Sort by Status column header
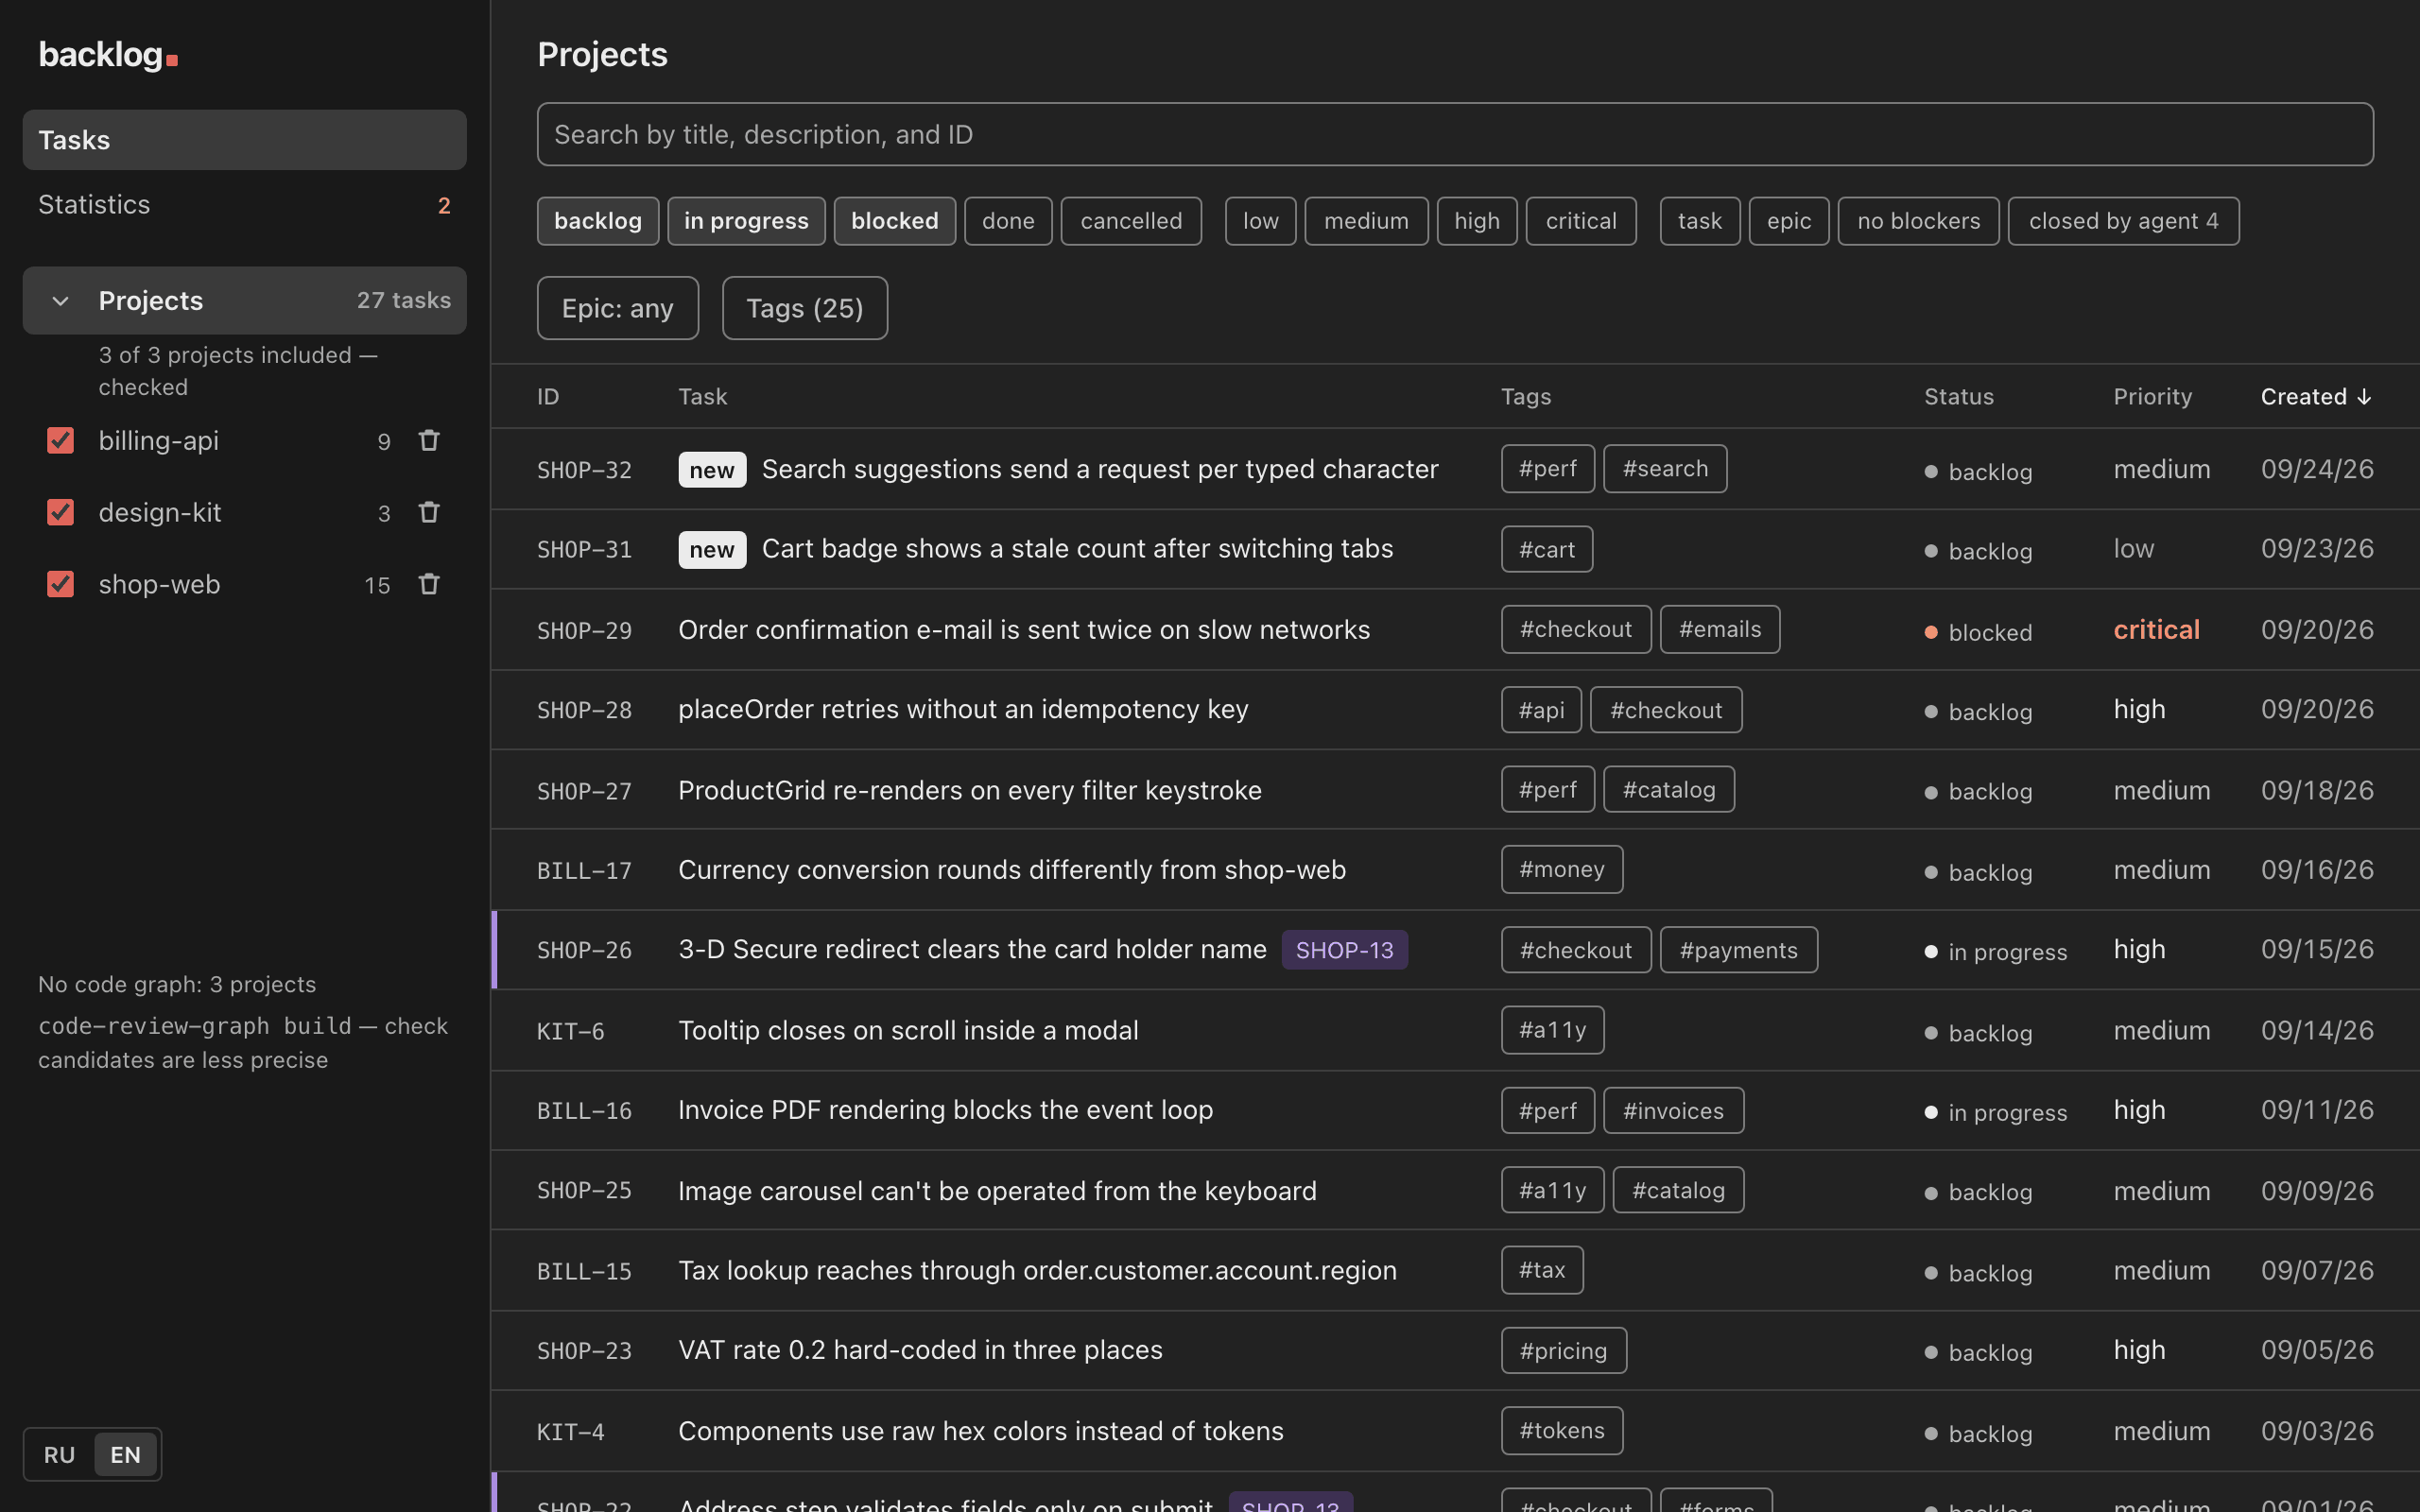 coord(1959,397)
